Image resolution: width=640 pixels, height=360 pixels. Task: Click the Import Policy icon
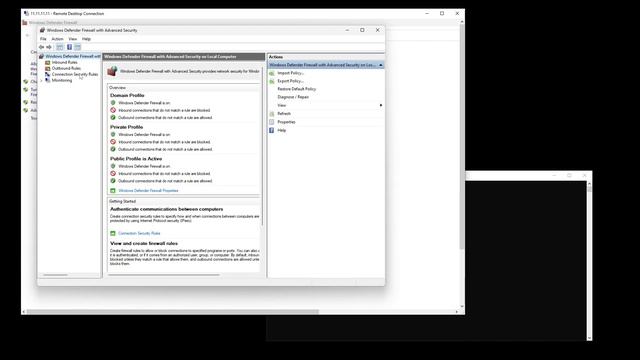click(x=272, y=73)
